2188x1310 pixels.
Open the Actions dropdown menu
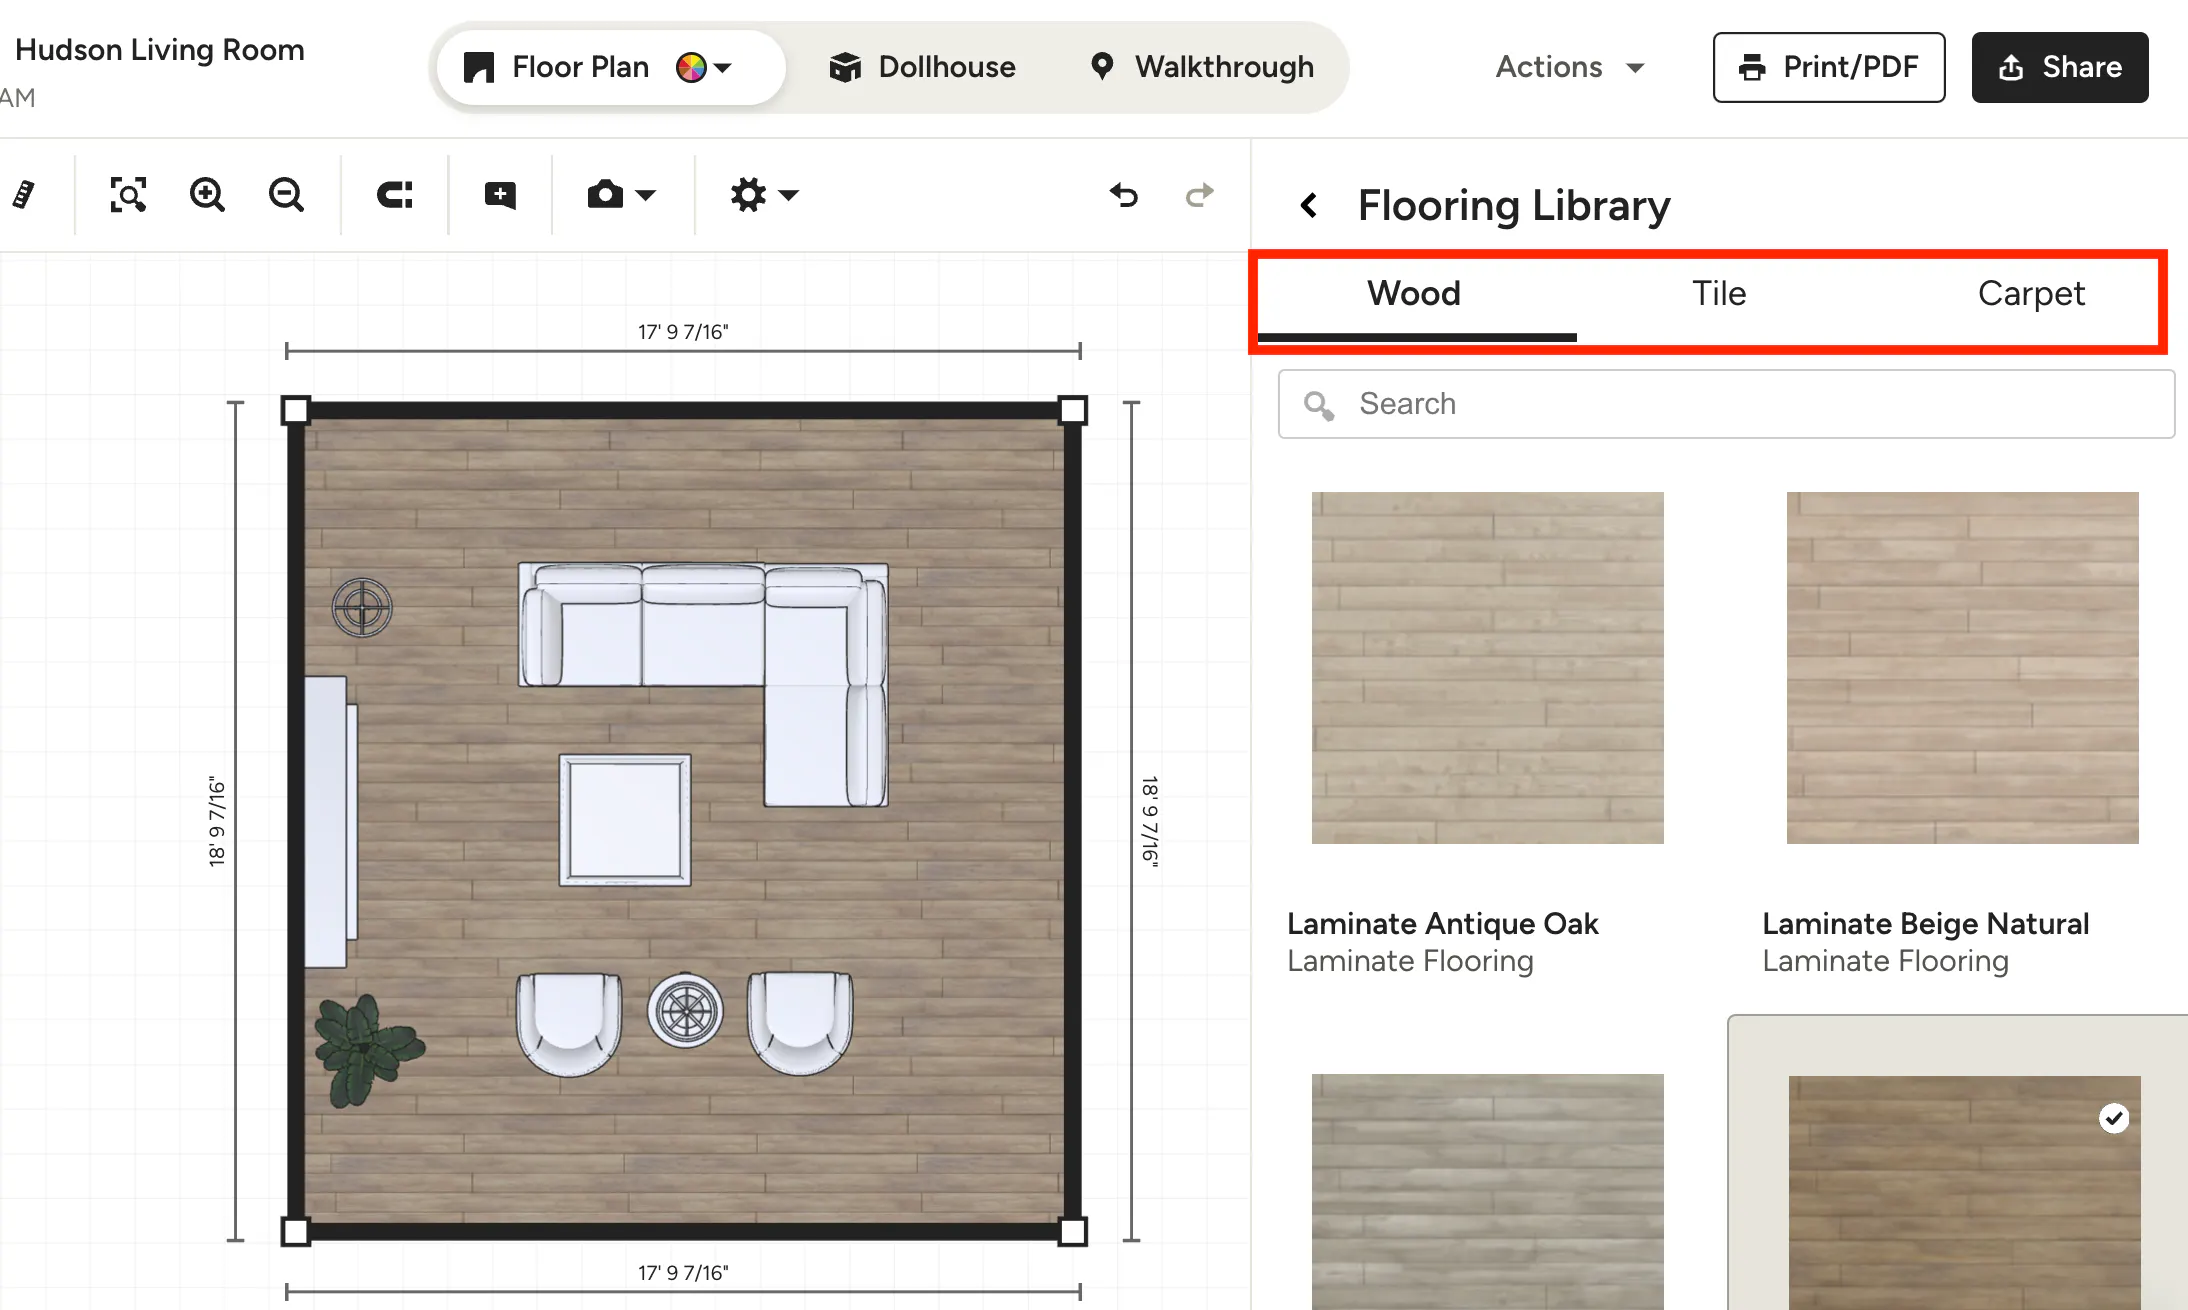point(1570,67)
